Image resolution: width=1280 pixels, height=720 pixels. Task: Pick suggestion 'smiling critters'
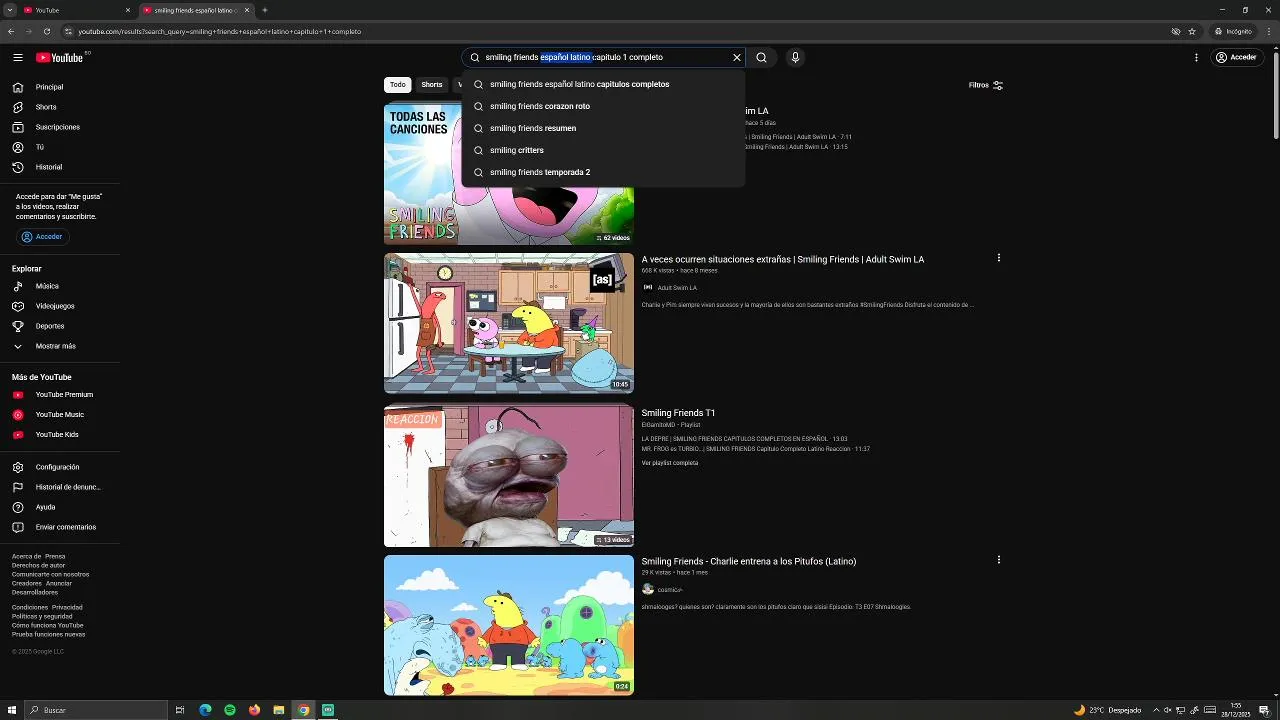point(603,150)
